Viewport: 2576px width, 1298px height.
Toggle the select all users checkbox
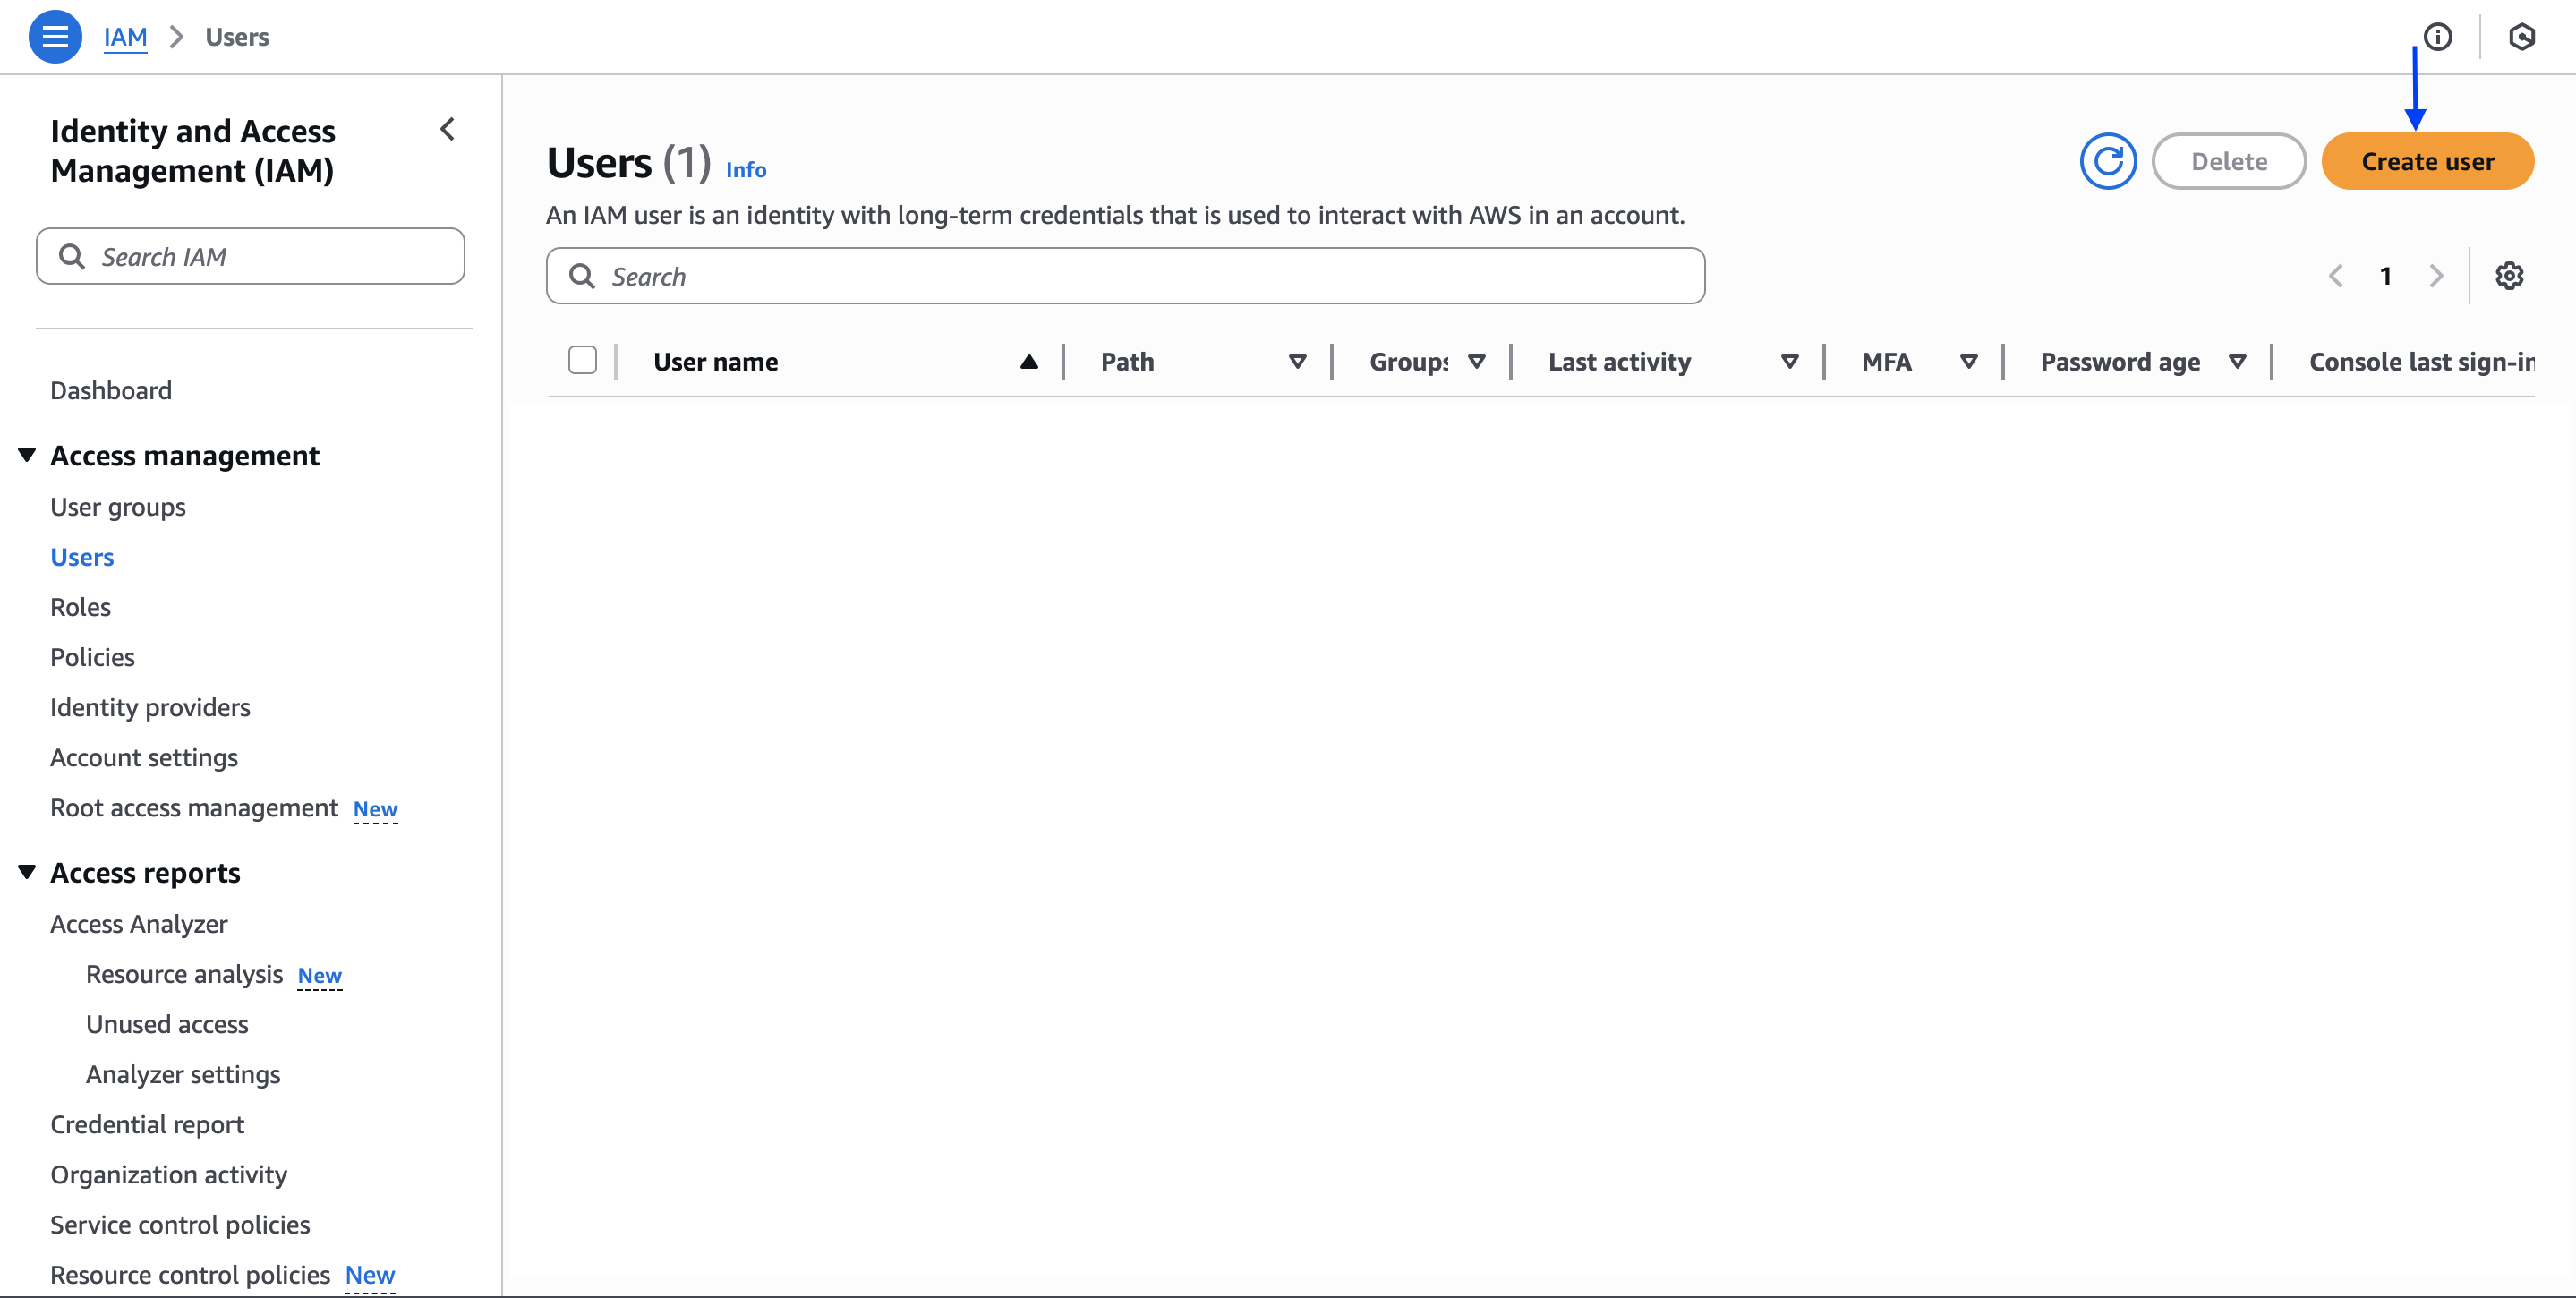582,360
